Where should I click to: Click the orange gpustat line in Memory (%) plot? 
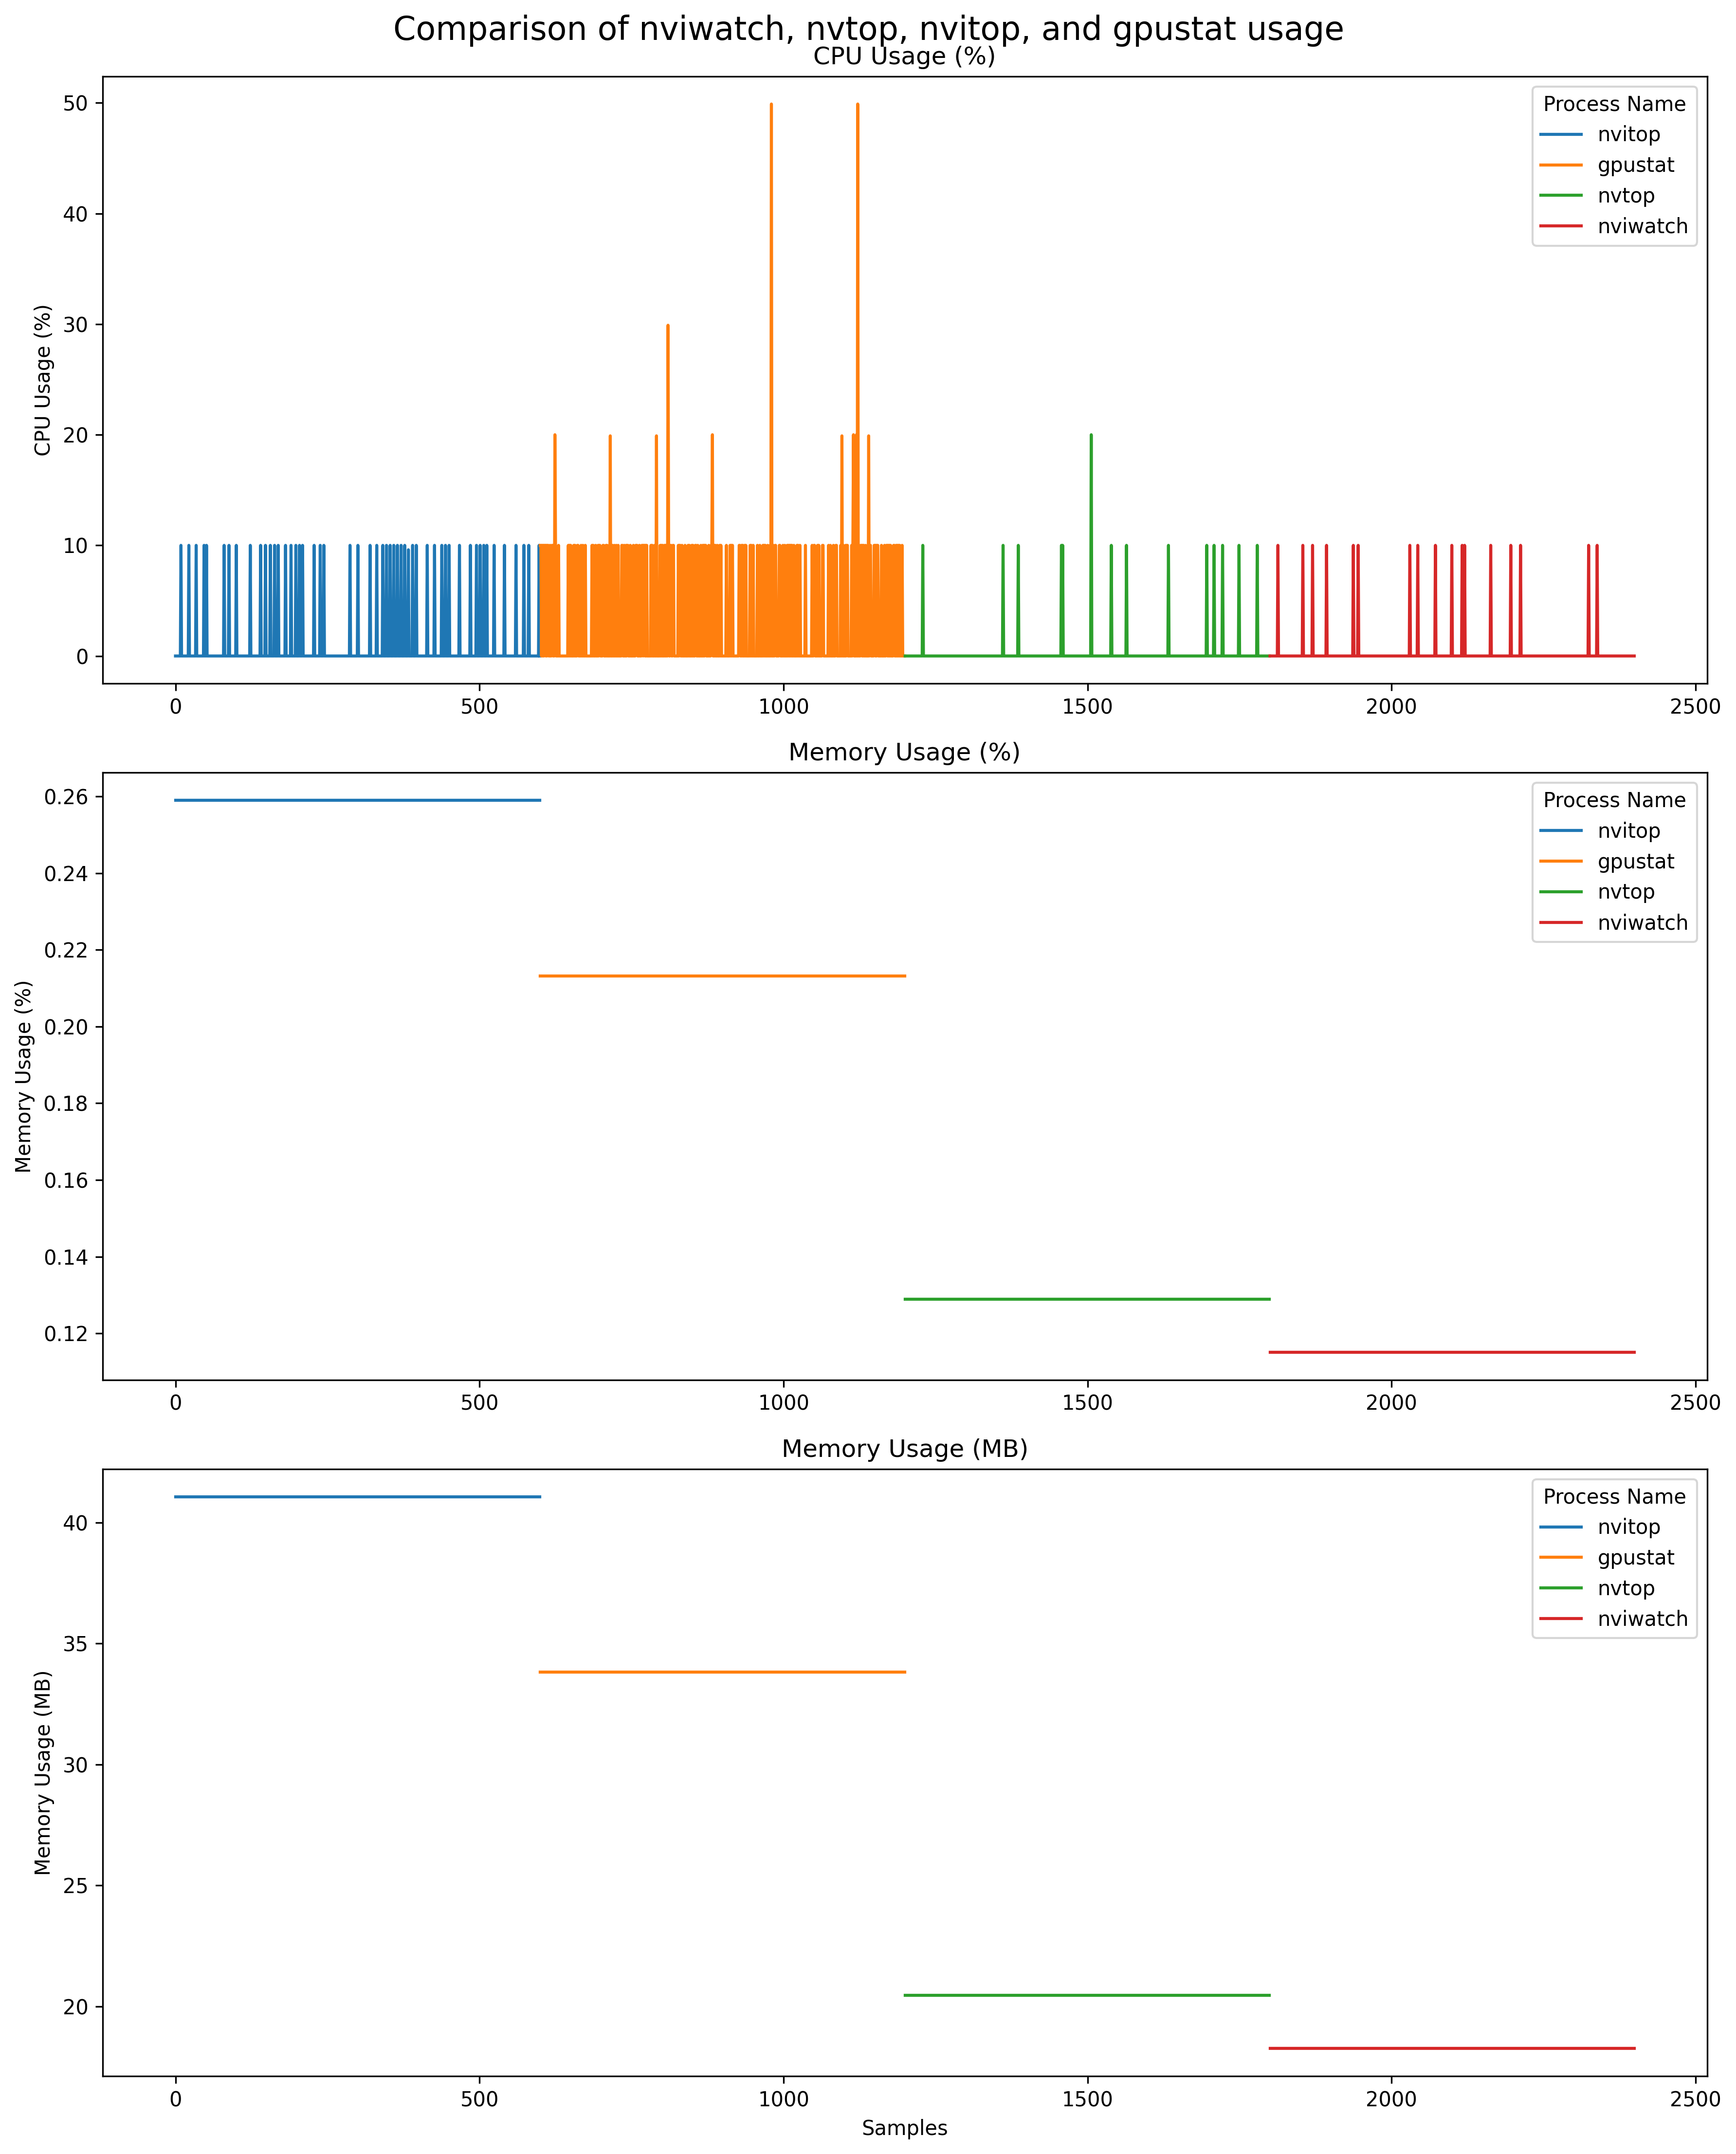(x=722, y=976)
